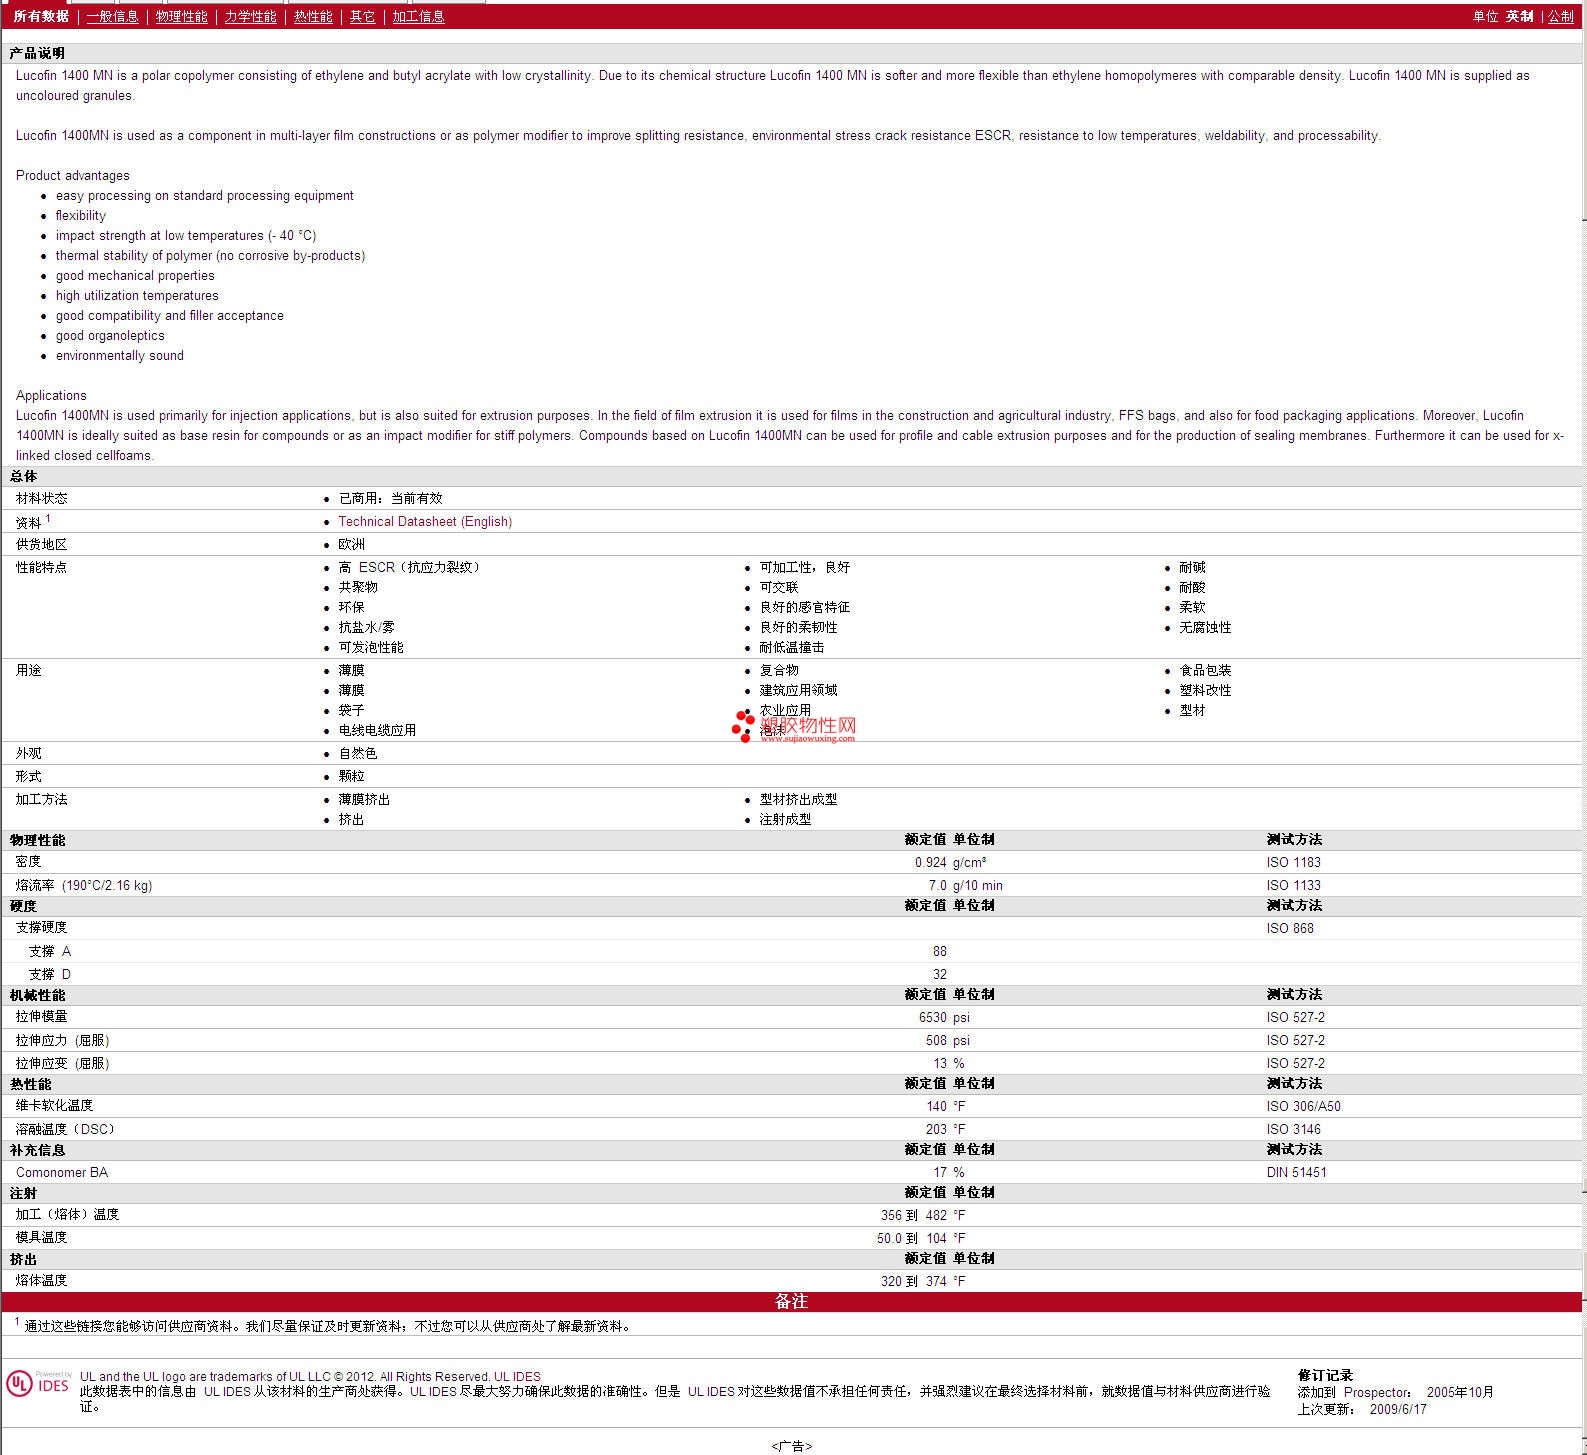Click the red-dot watermark logo
This screenshot has width=1587, height=1455.
pos(743,725)
